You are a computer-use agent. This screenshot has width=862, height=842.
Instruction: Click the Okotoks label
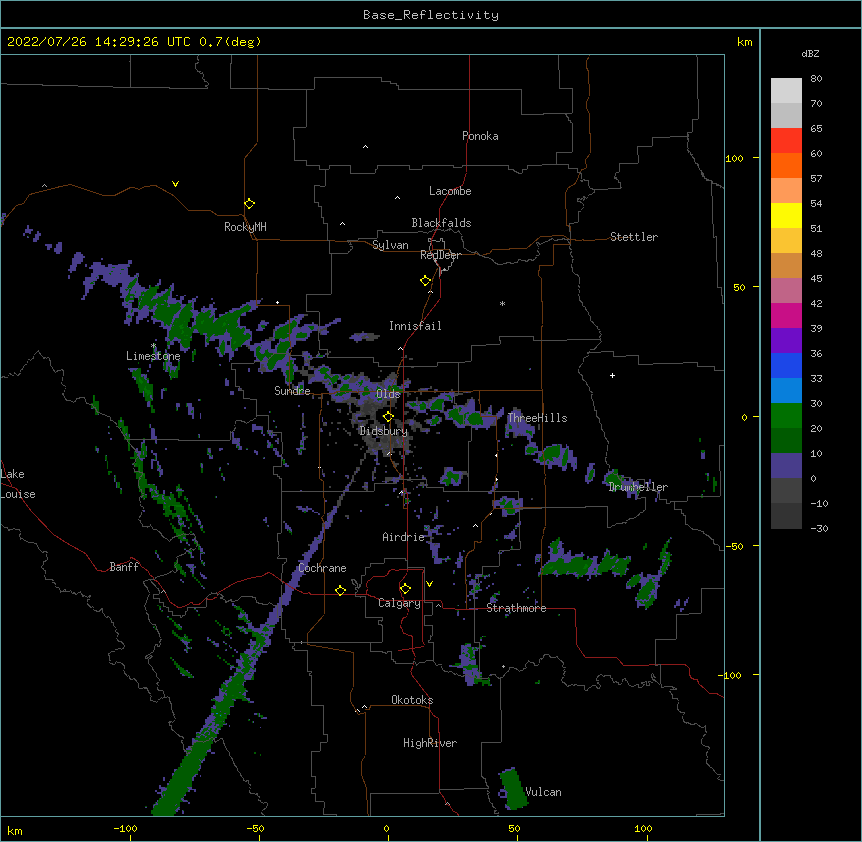tap(412, 700)
